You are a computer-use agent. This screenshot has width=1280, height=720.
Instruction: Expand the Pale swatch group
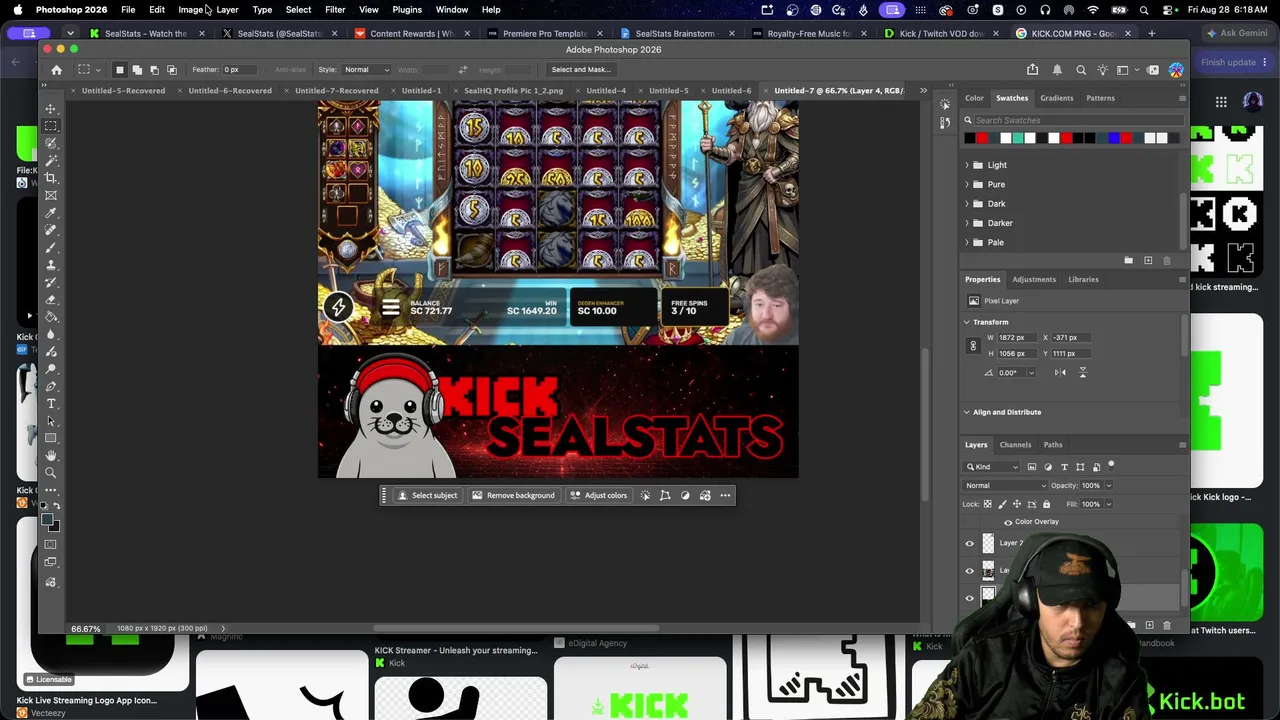(x=967, y=242)
